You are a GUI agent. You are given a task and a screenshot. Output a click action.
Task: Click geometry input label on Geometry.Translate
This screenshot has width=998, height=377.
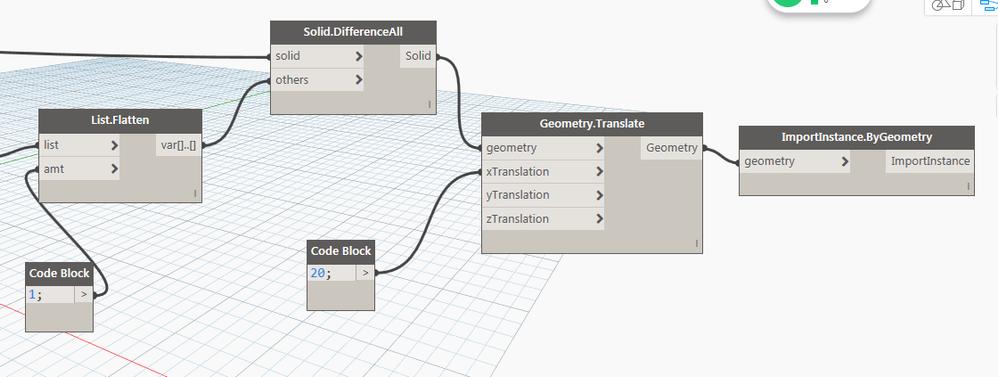point(511,148)
